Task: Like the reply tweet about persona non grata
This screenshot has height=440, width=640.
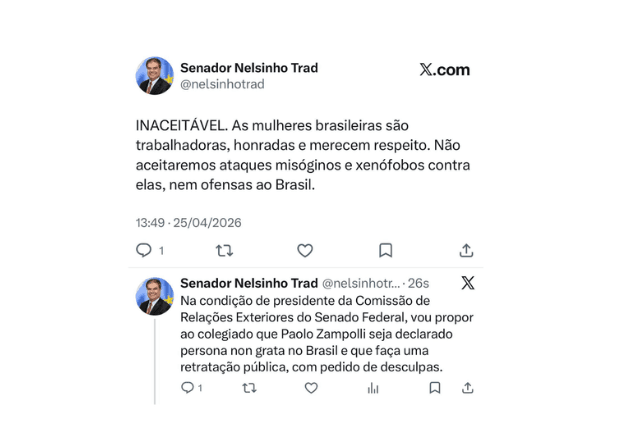Action: click(x=311, y=388)
